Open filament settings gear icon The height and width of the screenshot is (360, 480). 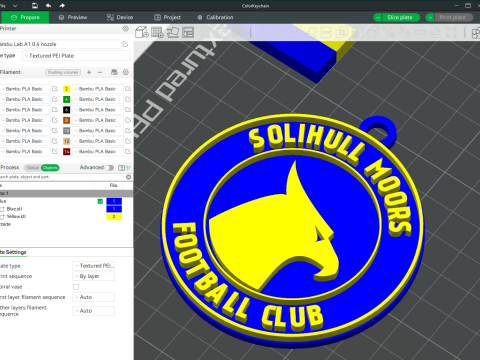[126, 72]
